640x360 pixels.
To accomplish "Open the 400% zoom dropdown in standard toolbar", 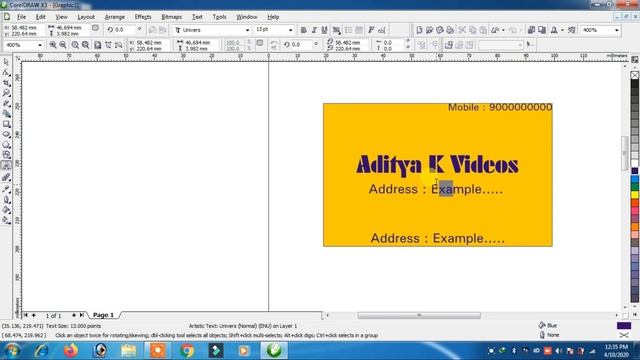I will tap(616, 30).
